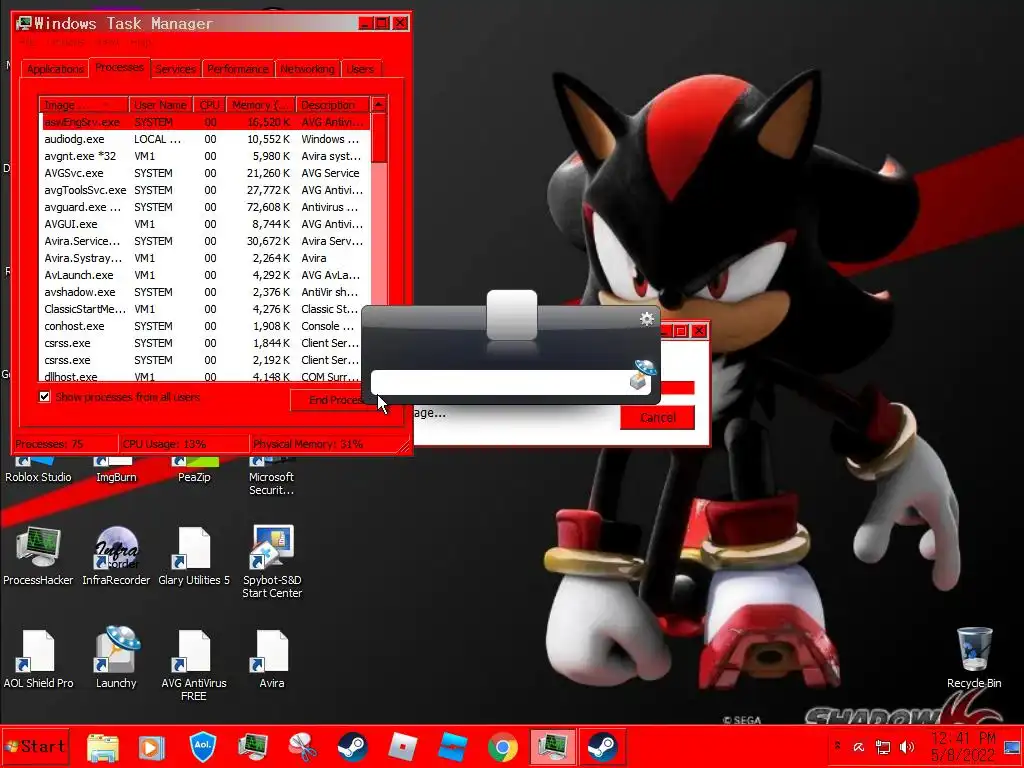Select the Processes tab
The image size is (1024, 768).
tap(120, 67)
